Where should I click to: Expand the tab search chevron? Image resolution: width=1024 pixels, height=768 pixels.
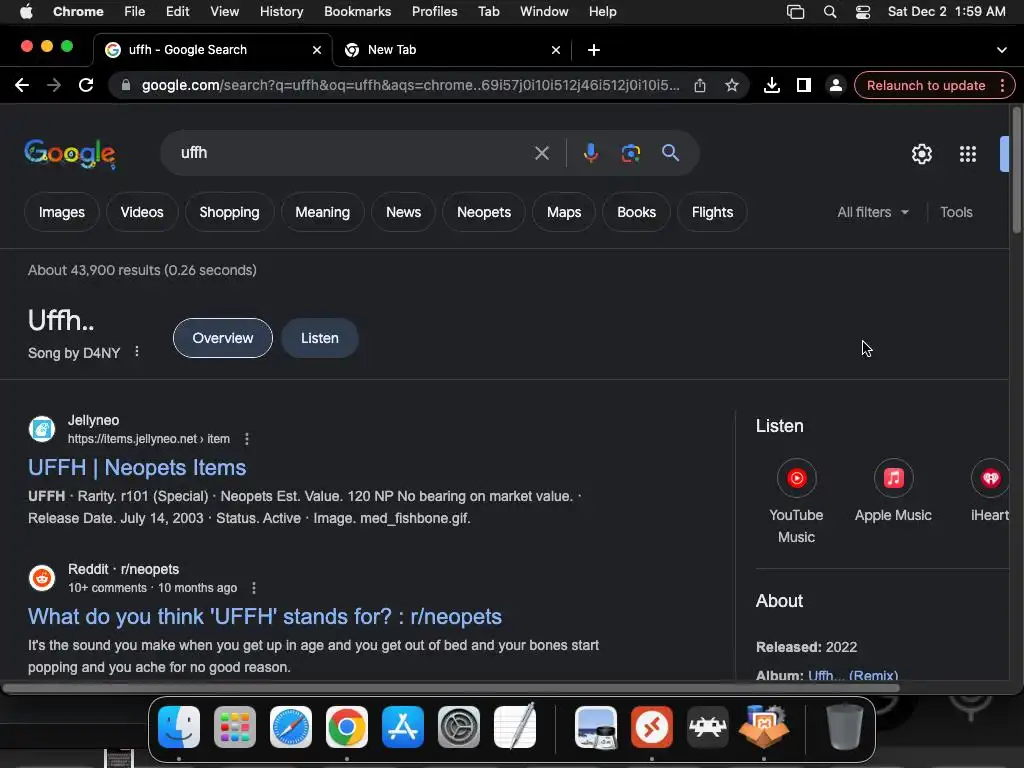click(1001, 50)
